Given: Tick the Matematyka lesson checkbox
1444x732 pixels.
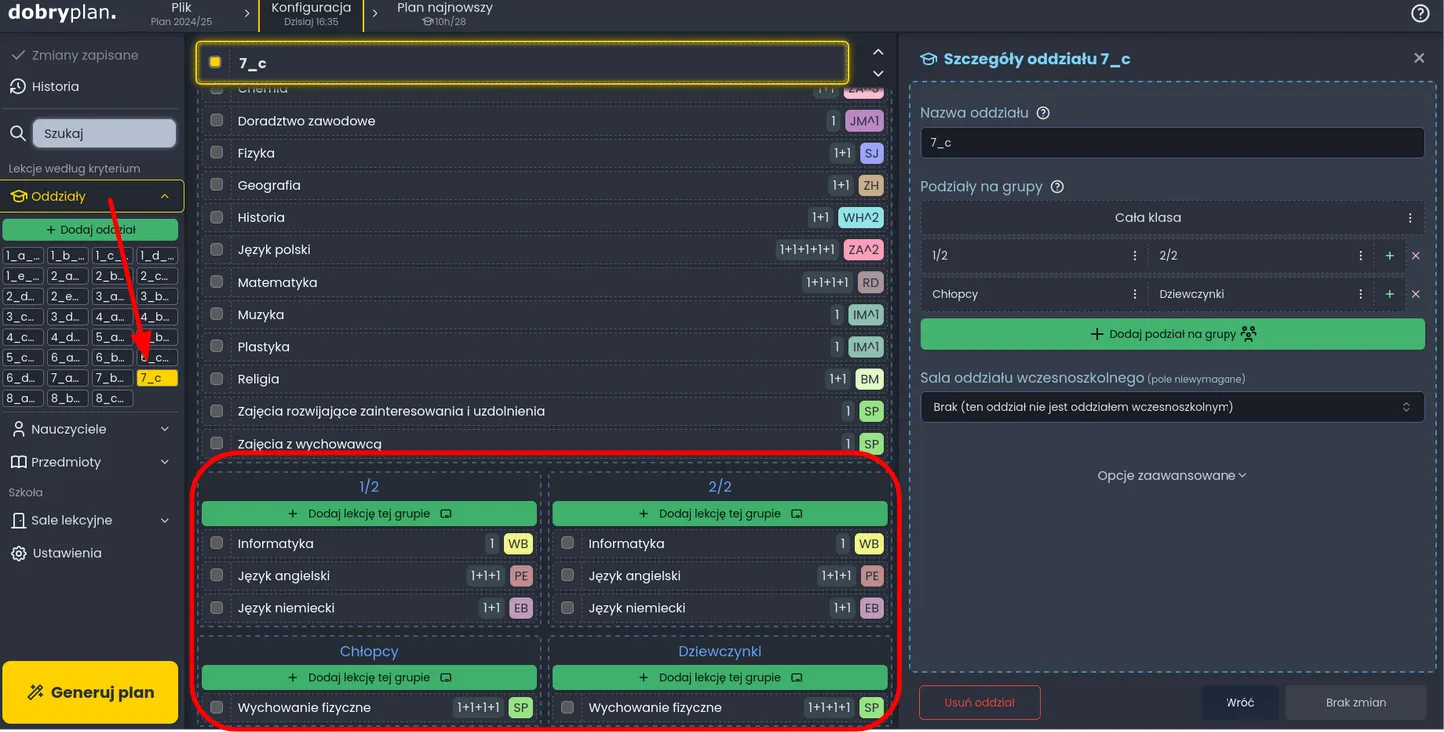Looking at the screenshot, I should point(216,283).
